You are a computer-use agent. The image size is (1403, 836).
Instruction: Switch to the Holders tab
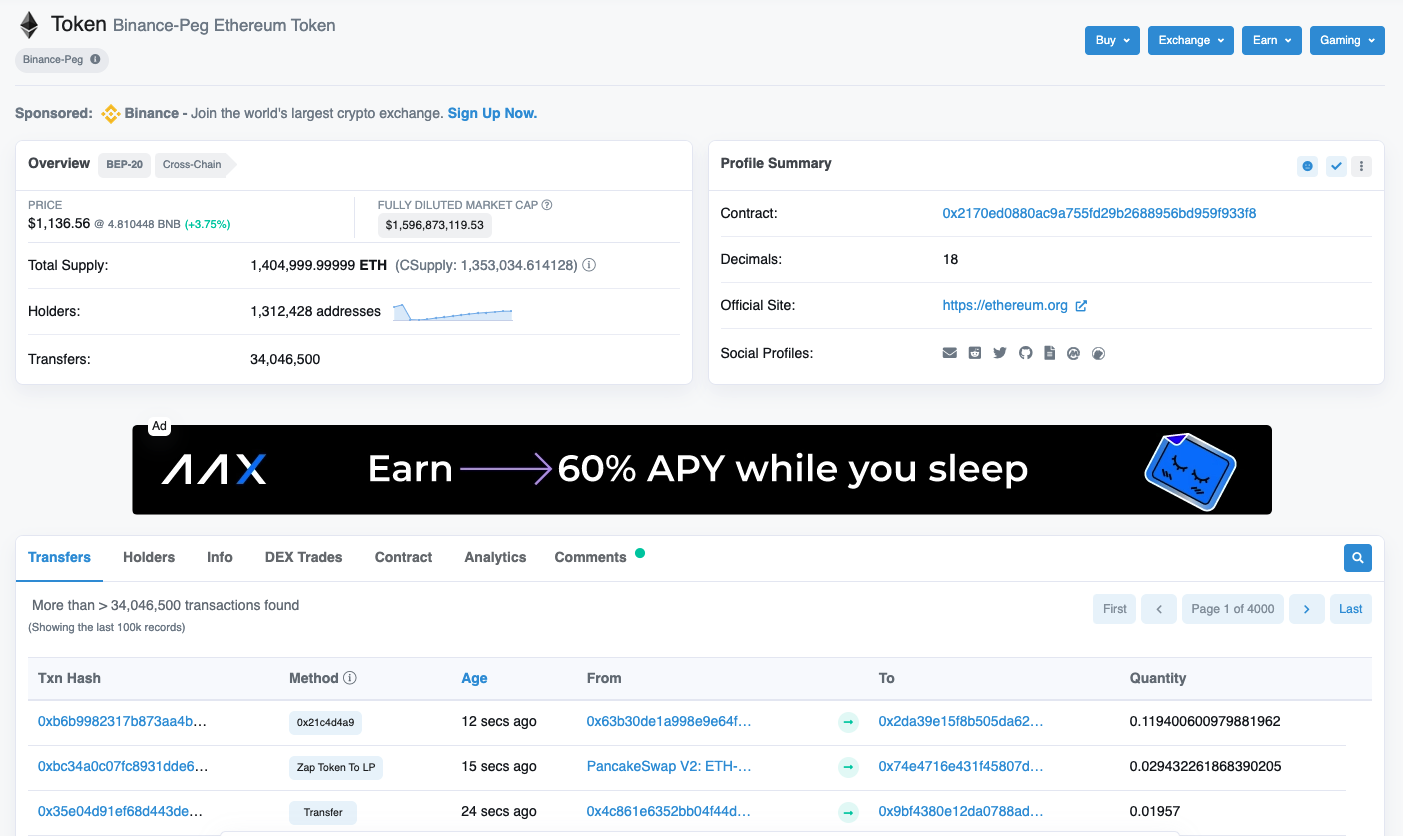coord(149,557)
